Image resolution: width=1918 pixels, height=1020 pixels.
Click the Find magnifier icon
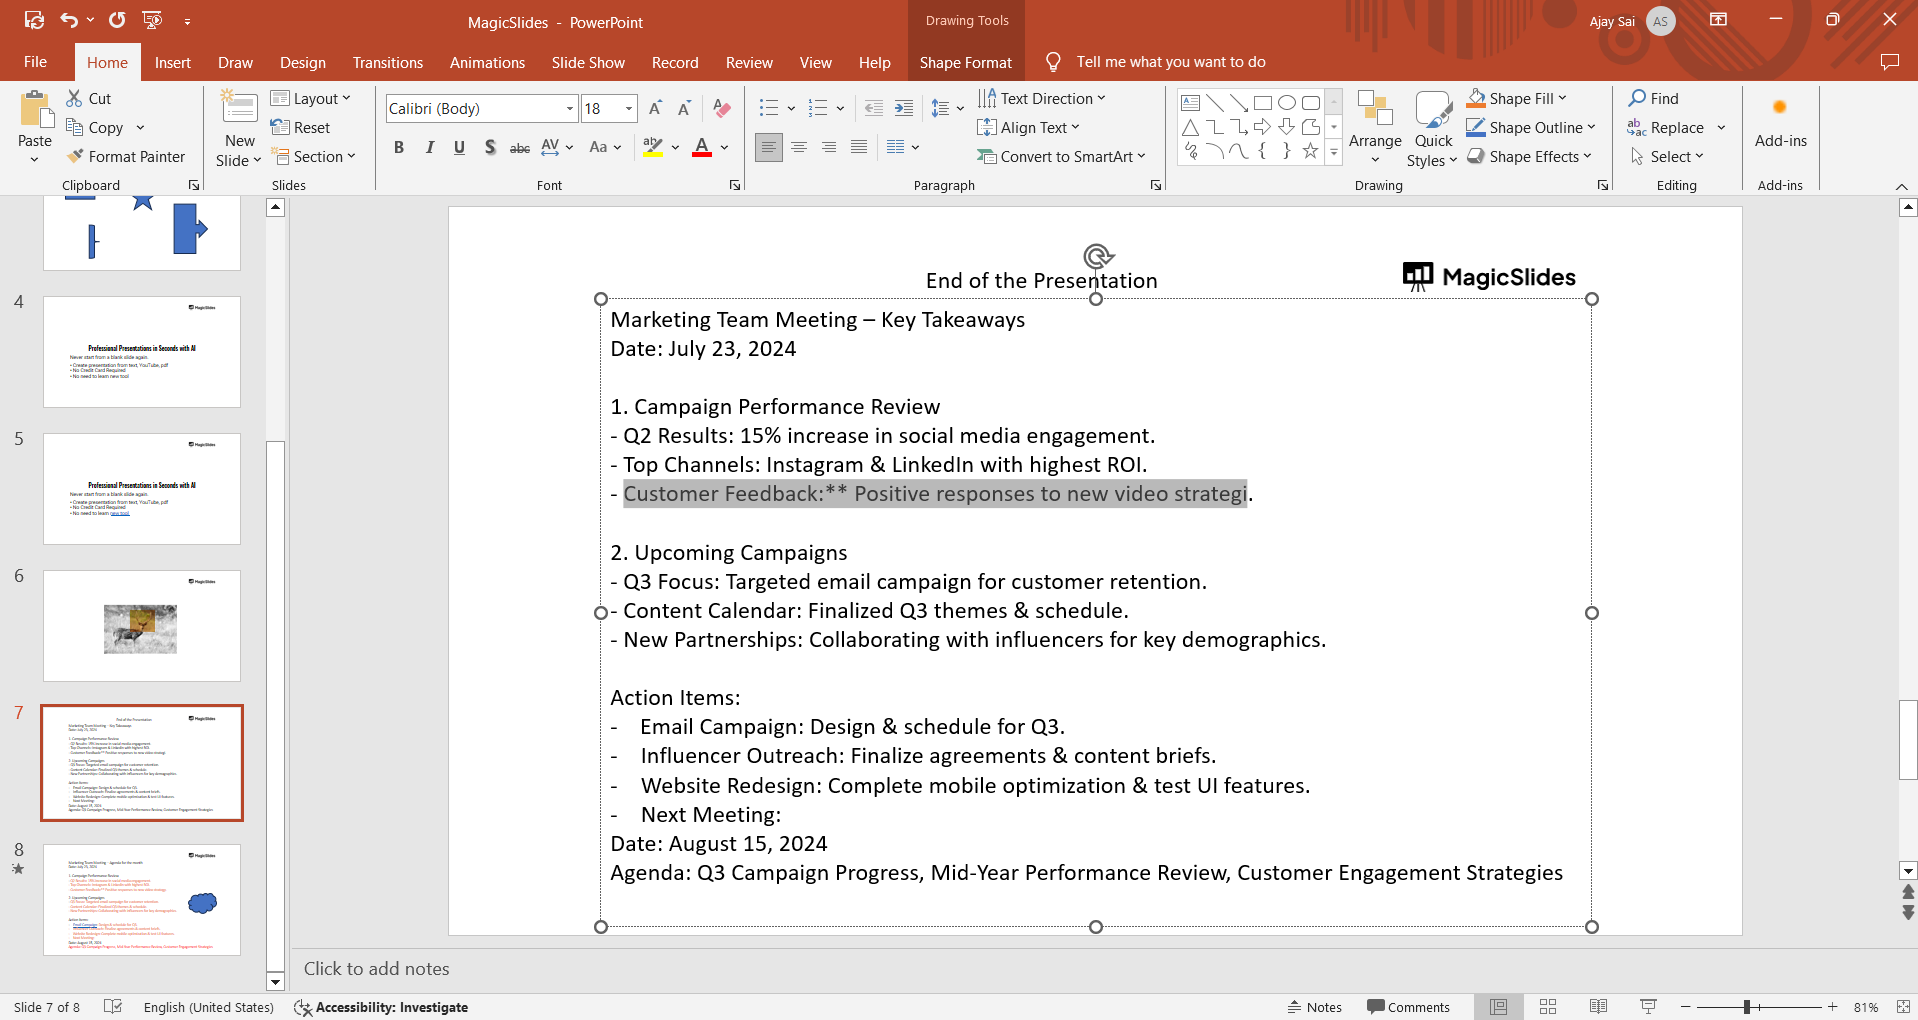(1637, 98)
